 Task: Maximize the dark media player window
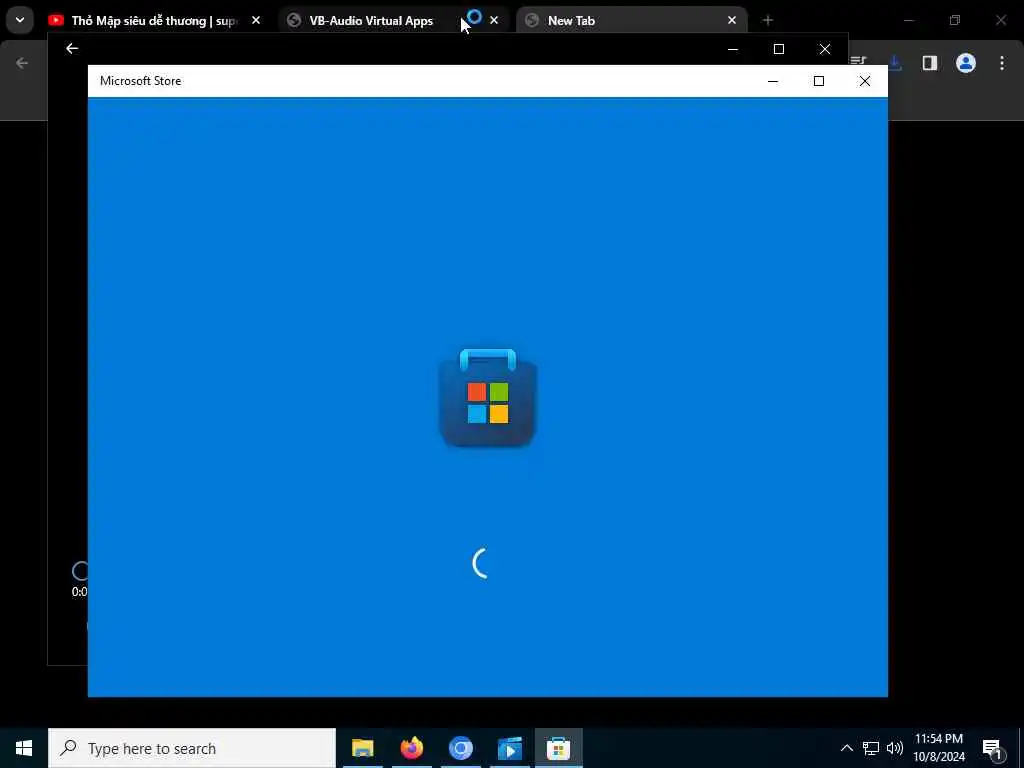coord(778,49)
